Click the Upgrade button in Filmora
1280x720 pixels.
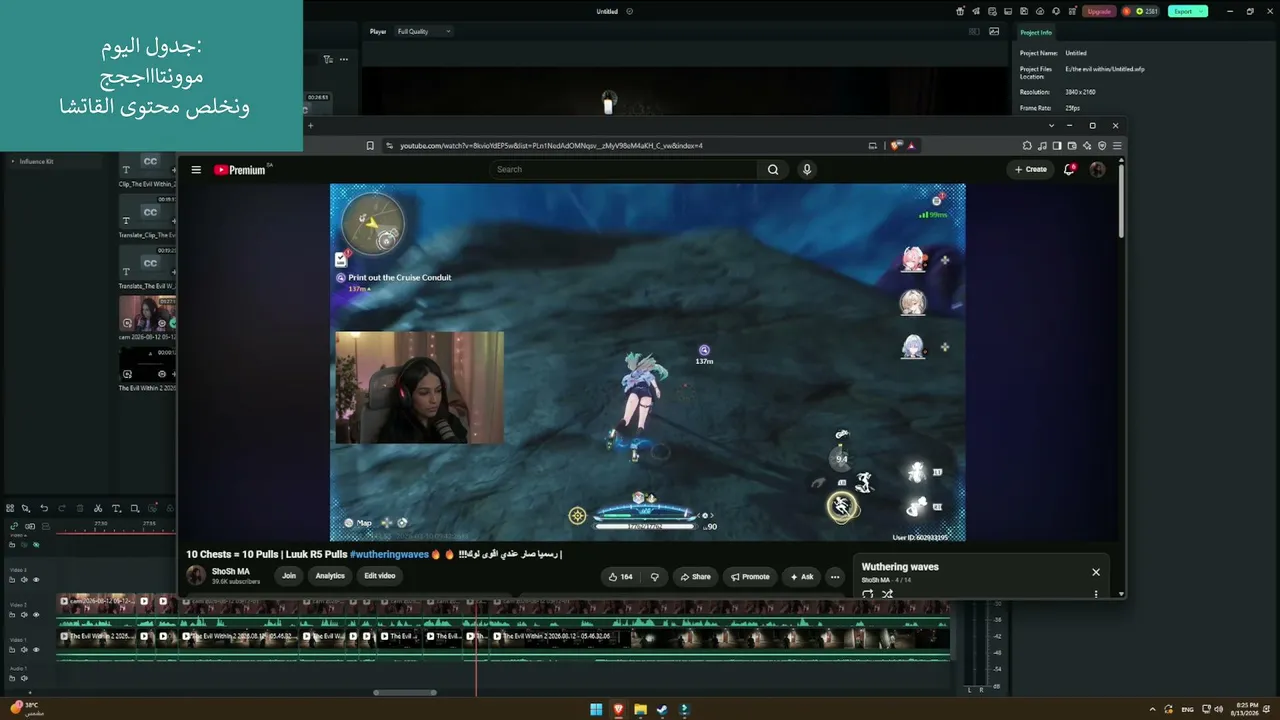[x=1099, y=12]
